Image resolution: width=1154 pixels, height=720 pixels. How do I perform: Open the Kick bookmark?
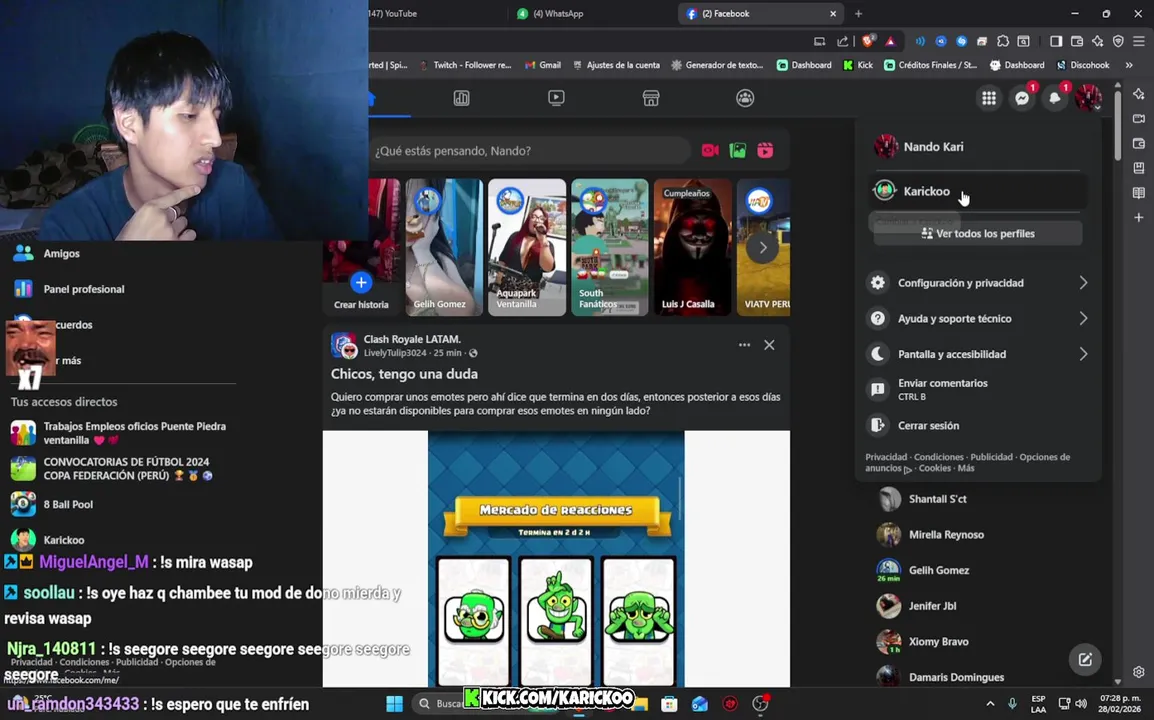(858, 65)
